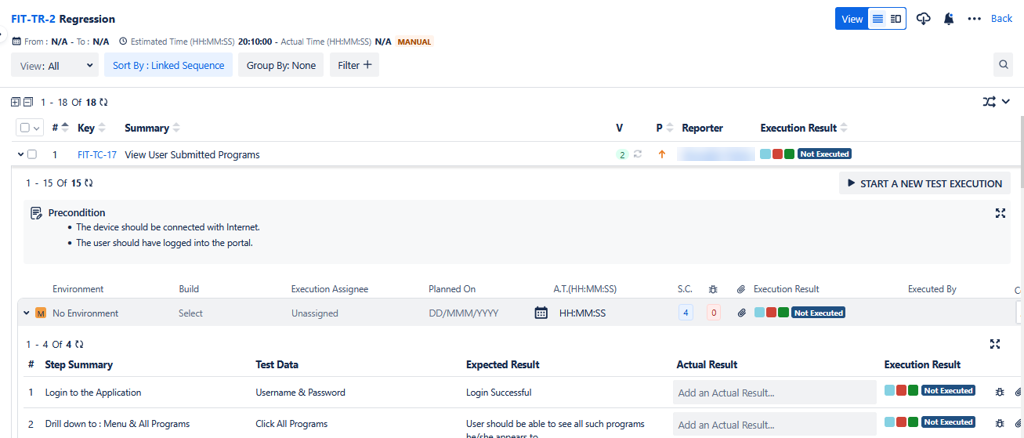Image resolution: width=1024 pixels, height=438 pixels.
Task: Open the FIT-TC-17 link
Action: point(97,155)
